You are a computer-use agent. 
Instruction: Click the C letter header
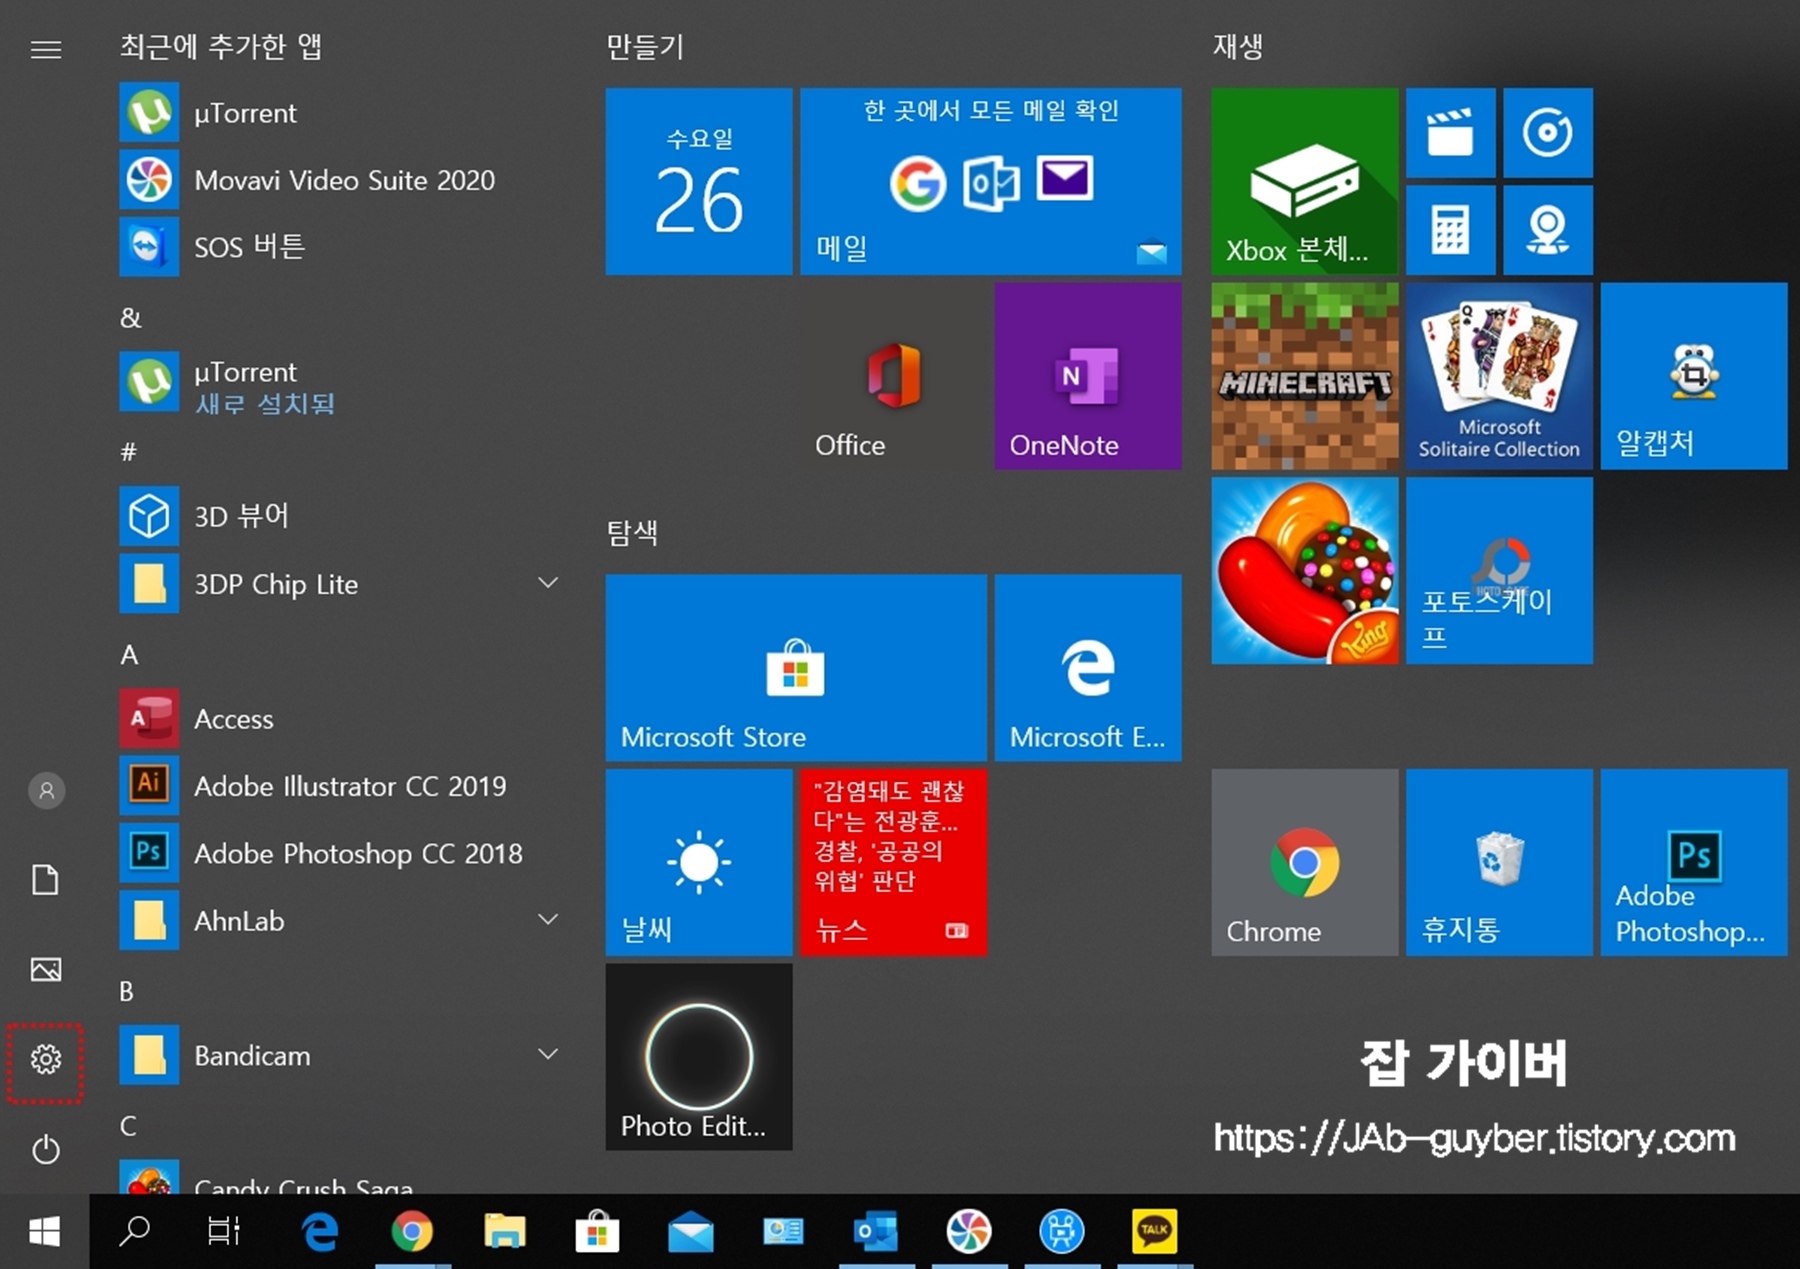128,1126
